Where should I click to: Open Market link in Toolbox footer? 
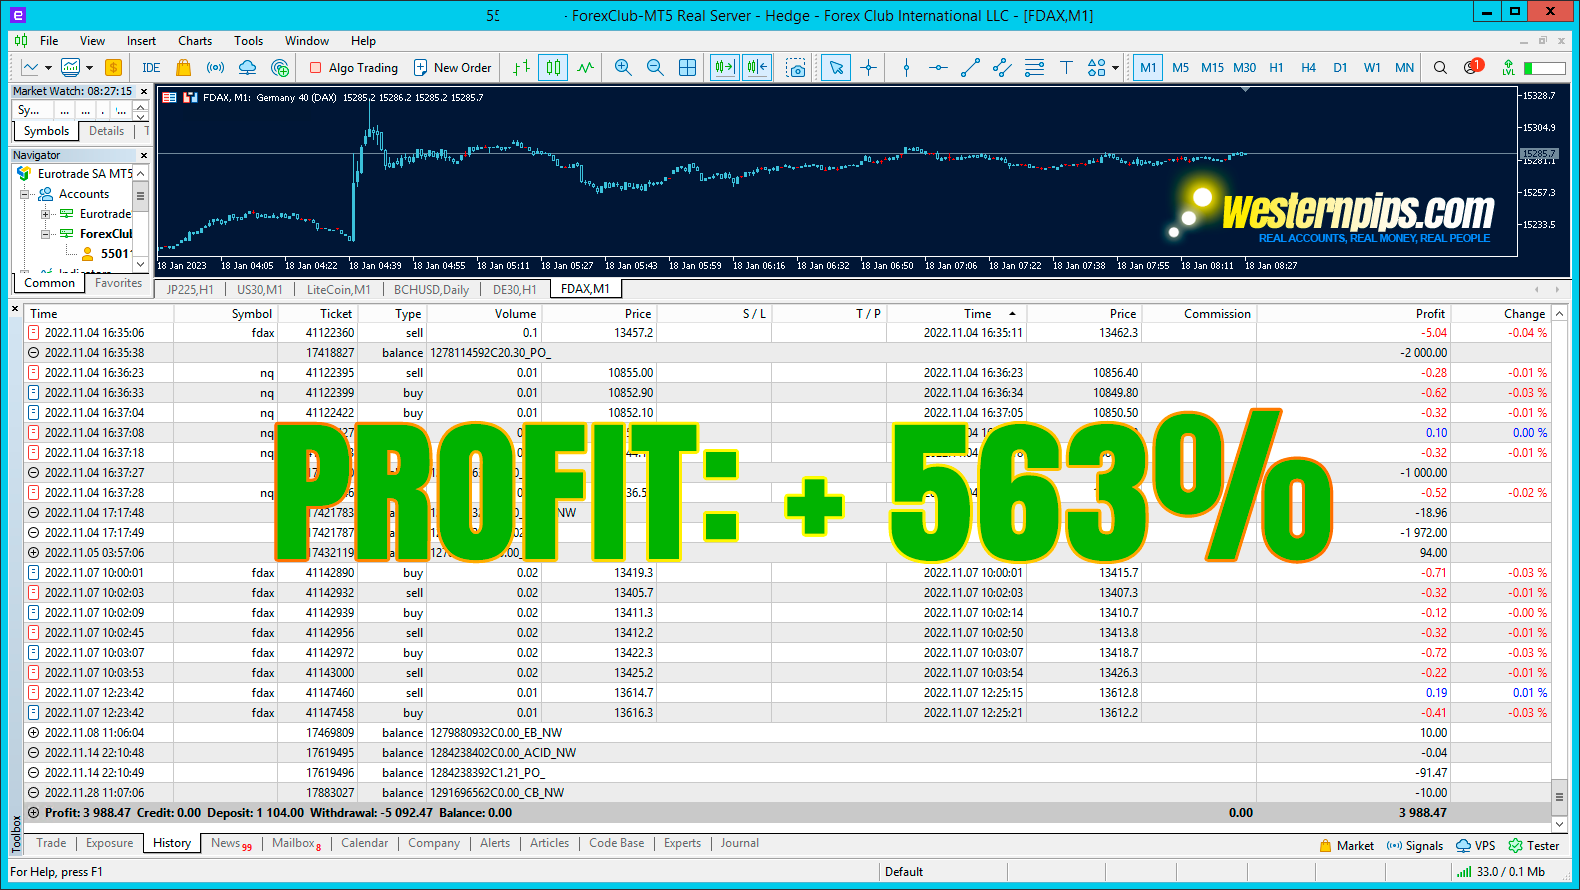(x=1346, y=845)
